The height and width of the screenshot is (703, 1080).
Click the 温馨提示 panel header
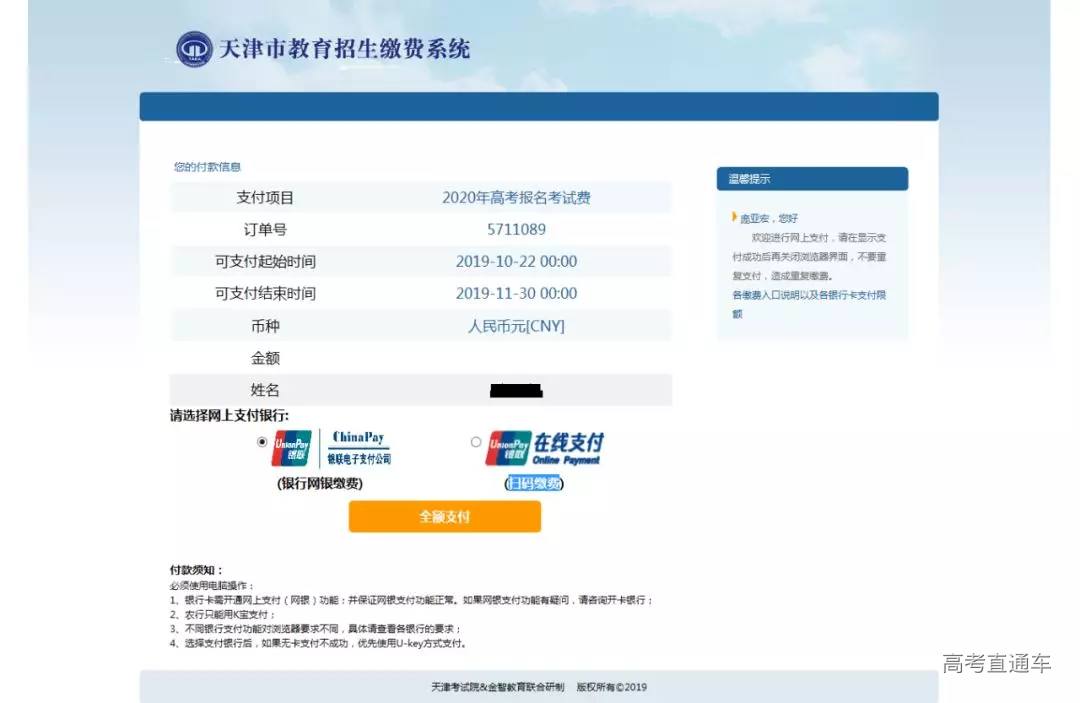(811, 179)
